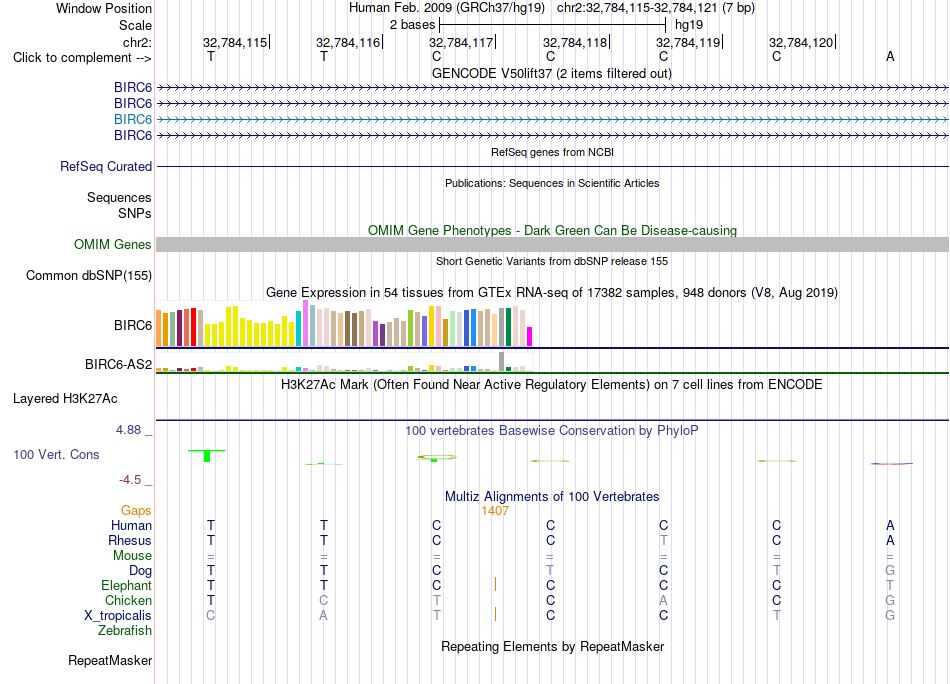Click the GENCODE V50lift37 track title
This screenshot has width=950, height=684.
click(552, 73)
